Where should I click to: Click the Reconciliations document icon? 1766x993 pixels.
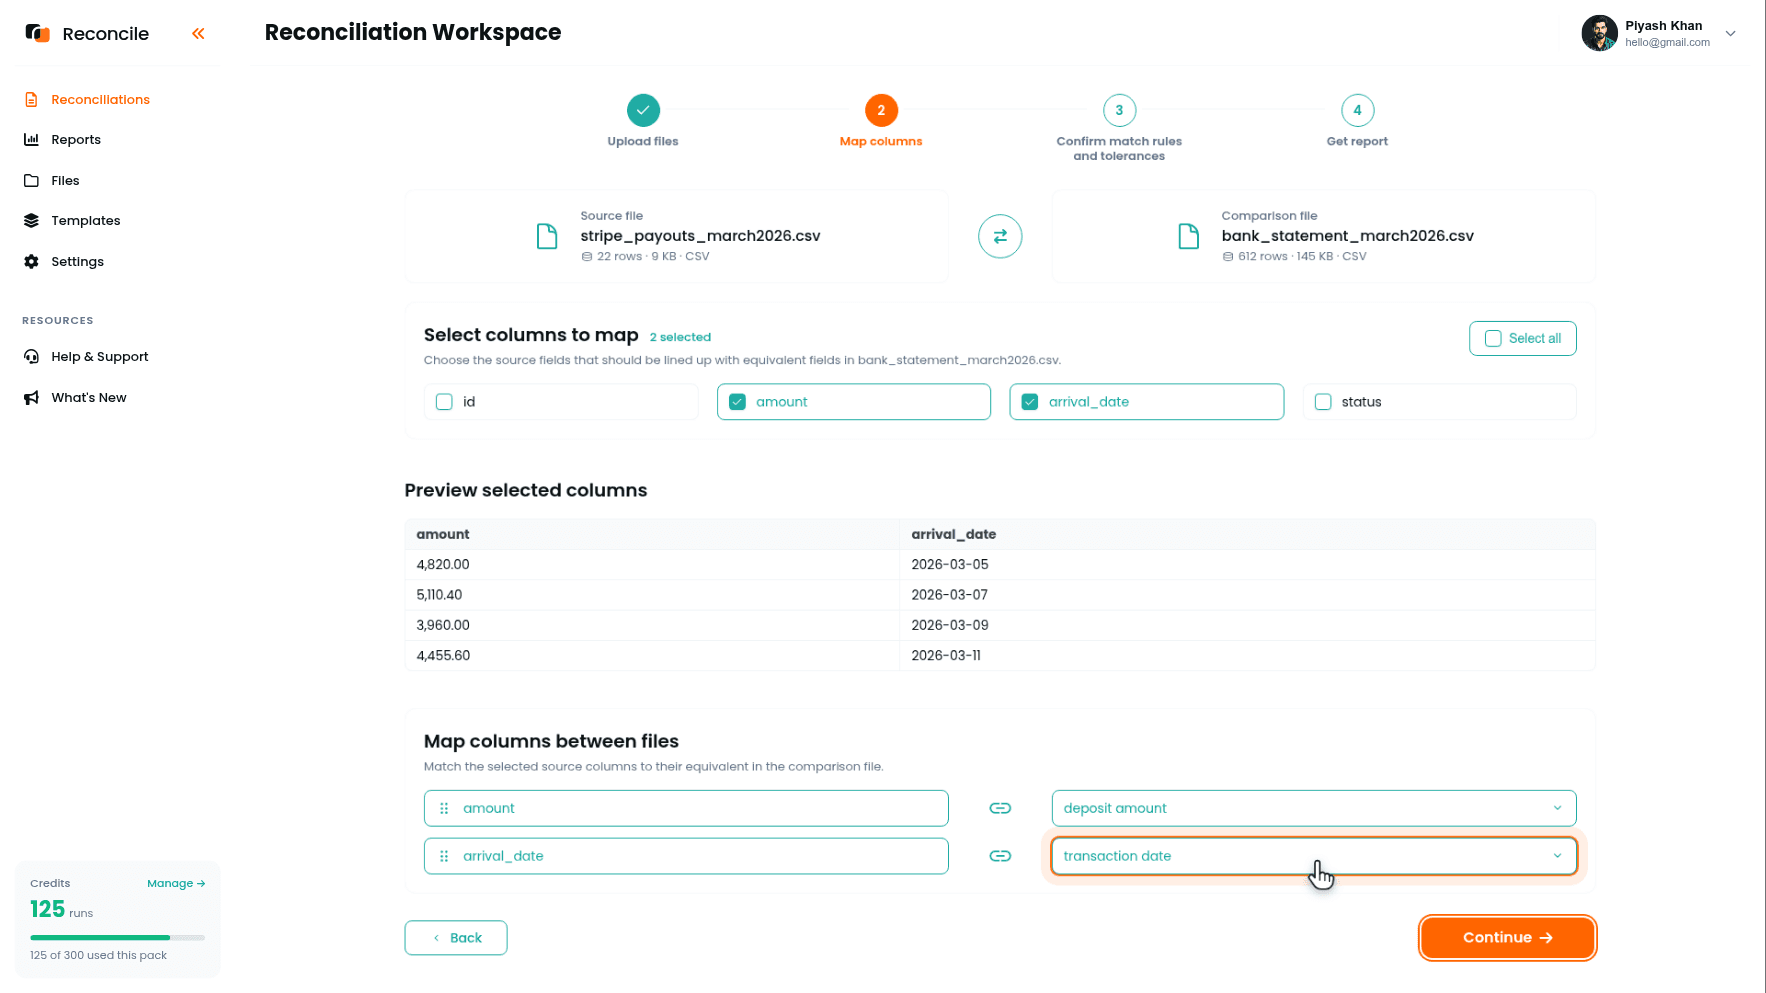[31, 99]
